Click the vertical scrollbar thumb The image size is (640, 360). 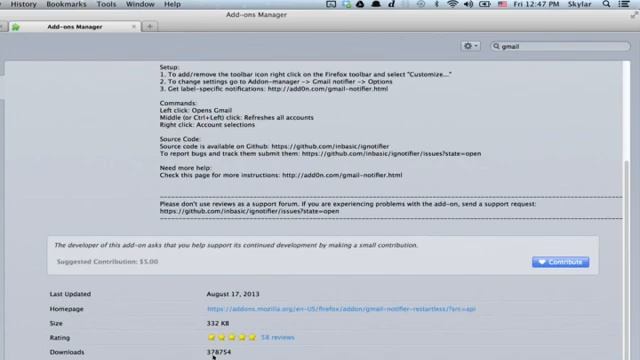(627, 260)
